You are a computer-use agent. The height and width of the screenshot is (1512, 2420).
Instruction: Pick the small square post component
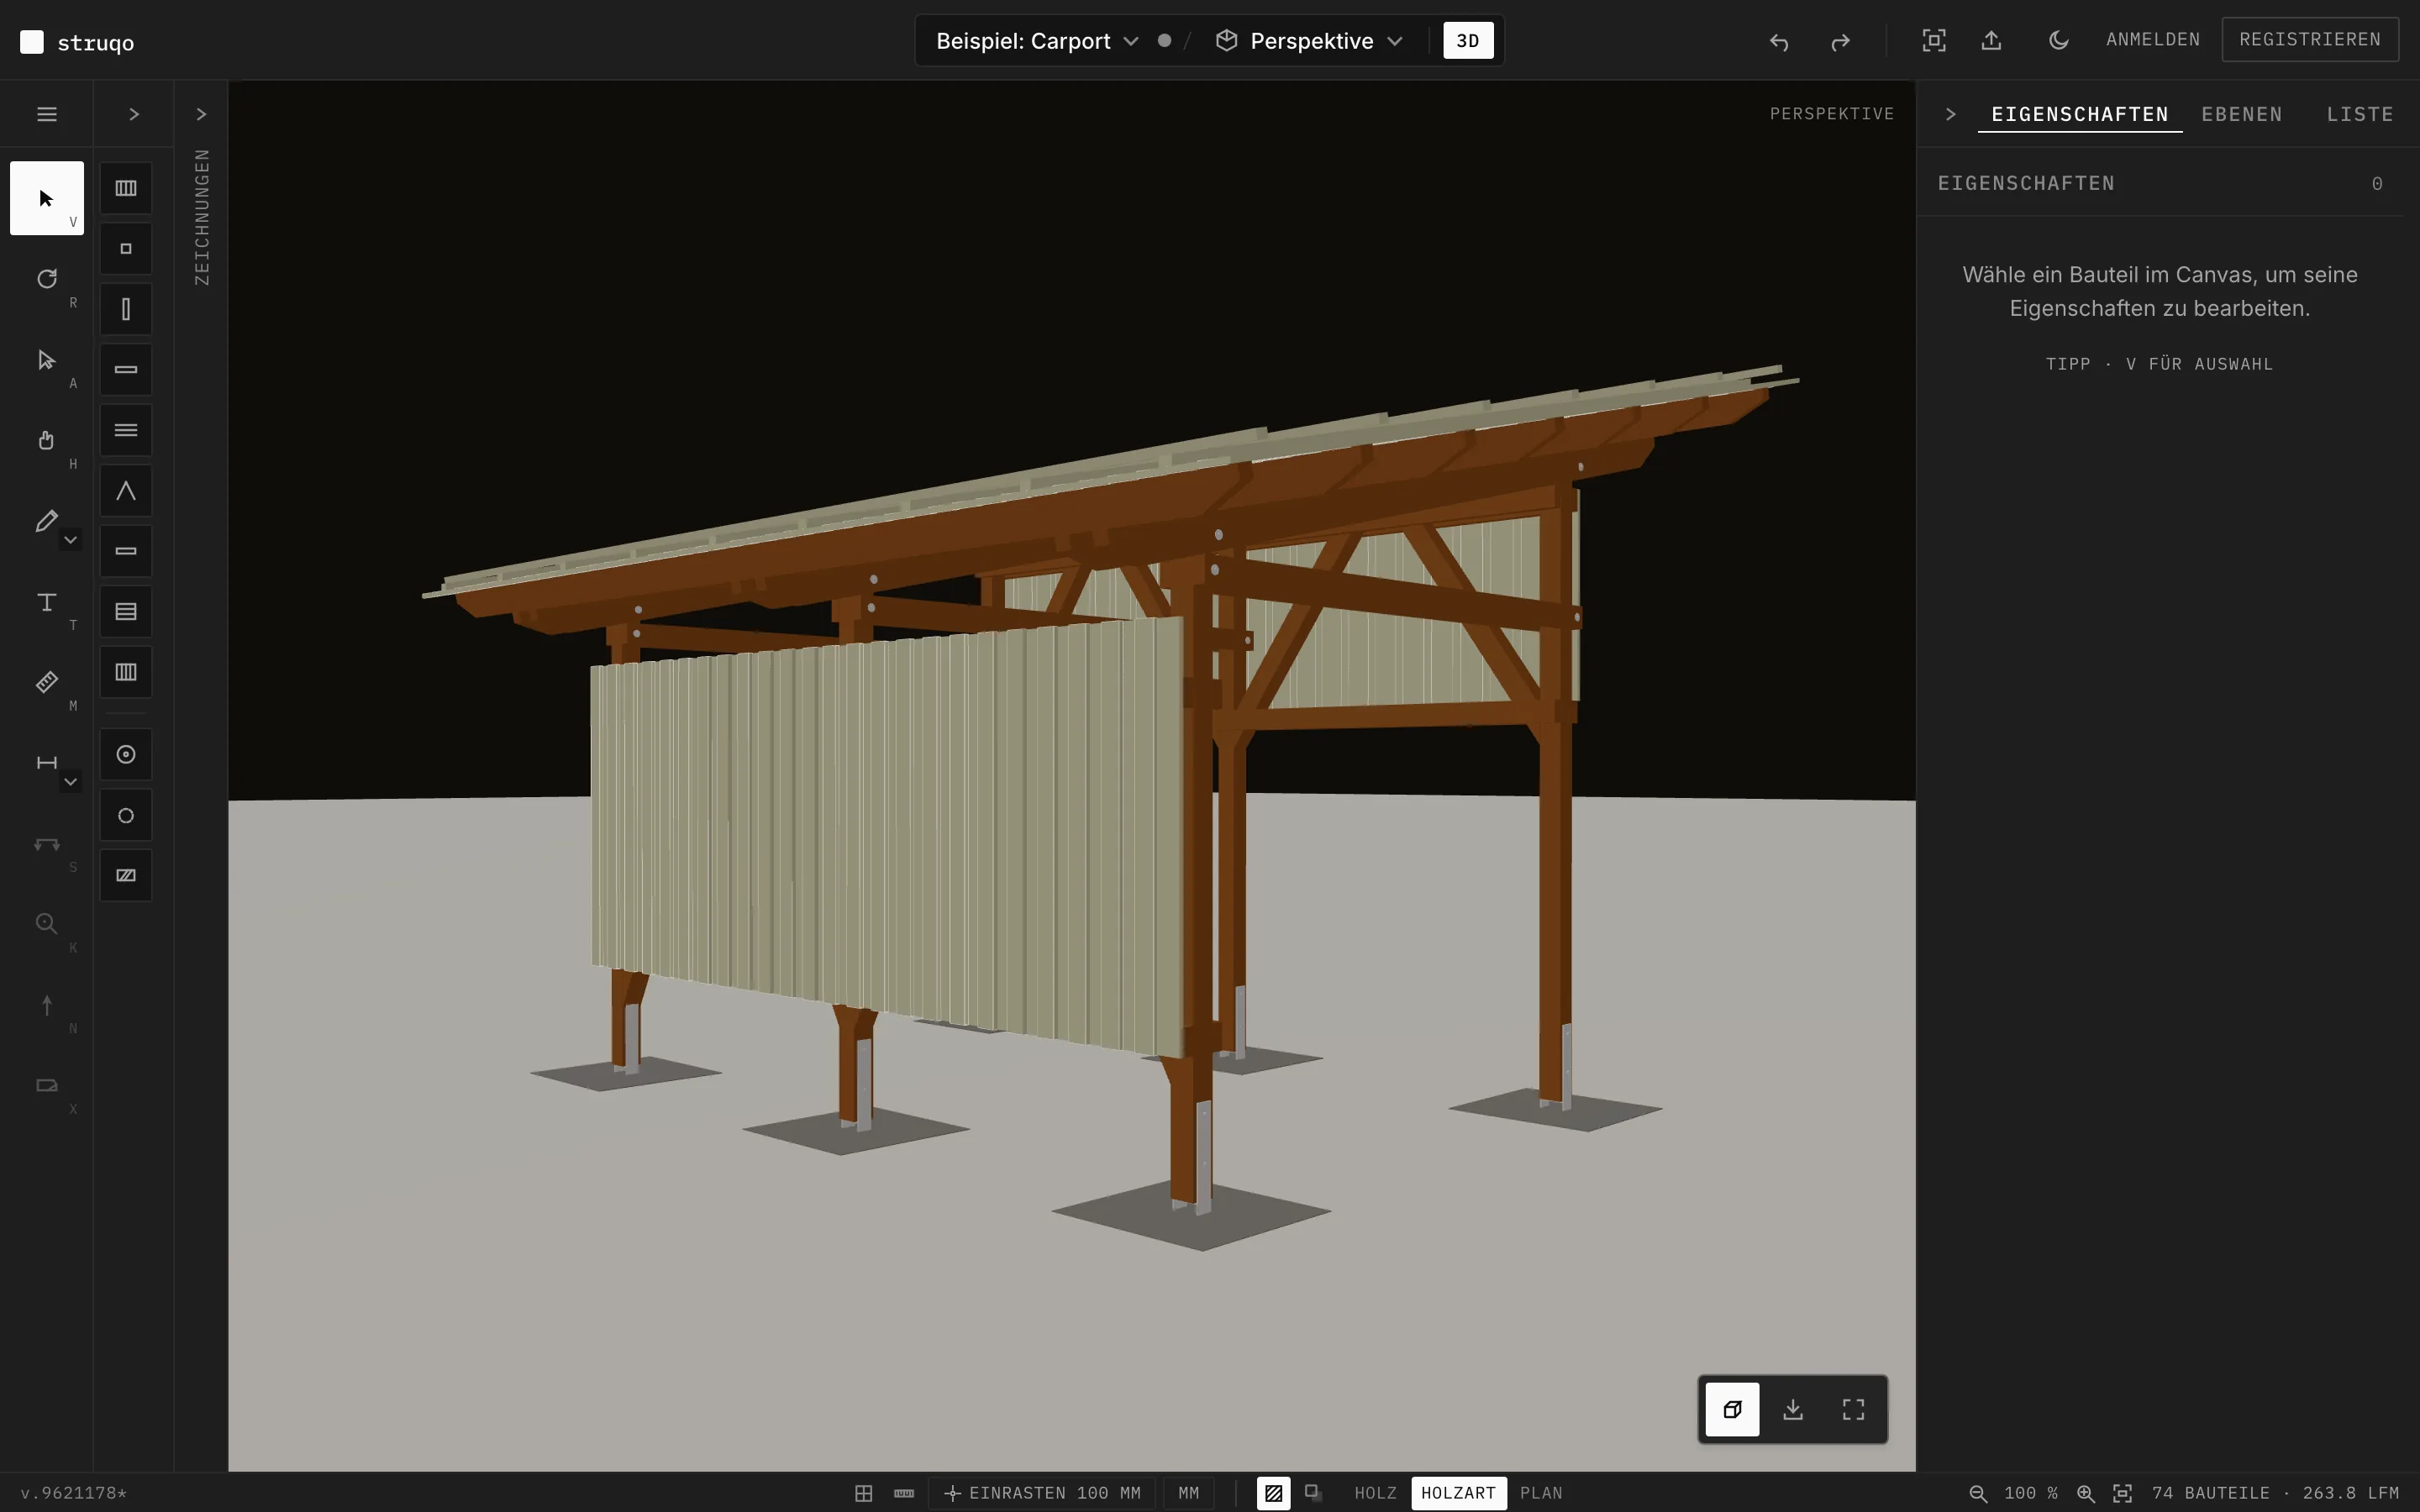click(126, 249)
